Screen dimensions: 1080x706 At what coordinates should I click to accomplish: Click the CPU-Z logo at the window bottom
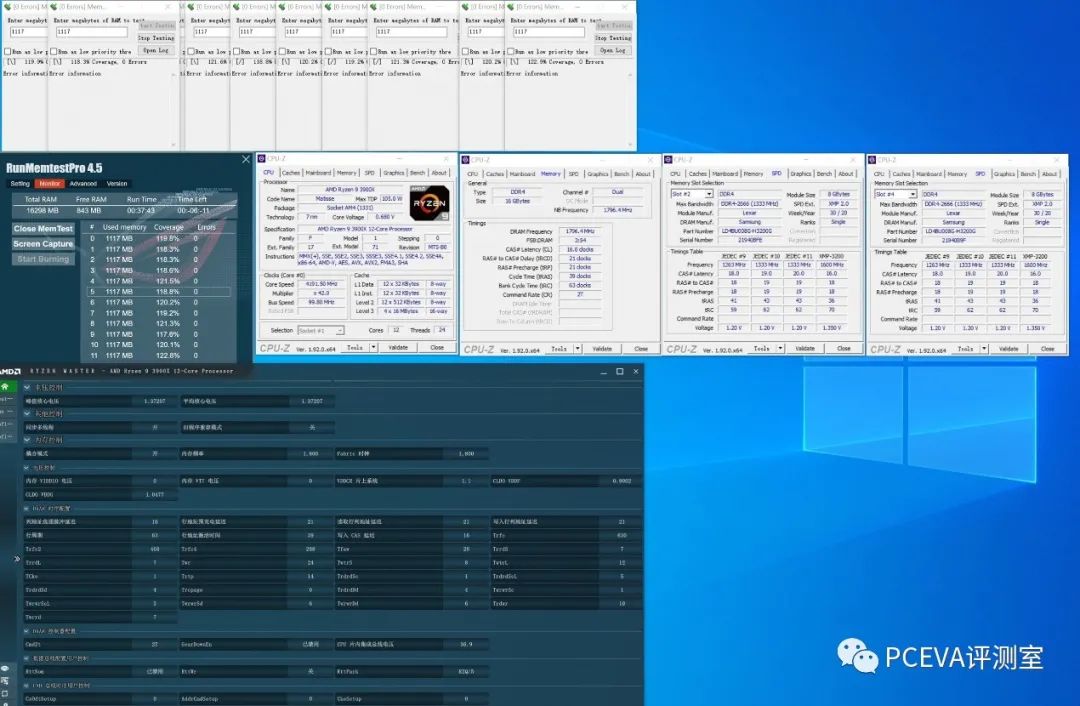pyautogui.click(x=274, y=346)
